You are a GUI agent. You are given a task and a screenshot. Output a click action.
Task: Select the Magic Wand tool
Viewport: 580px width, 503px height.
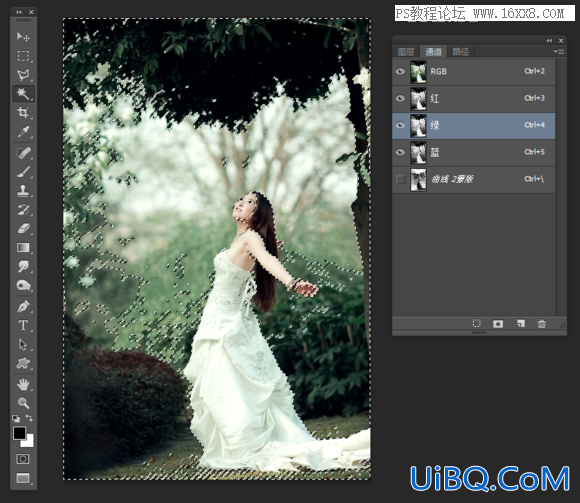click(x=23, y=94)
